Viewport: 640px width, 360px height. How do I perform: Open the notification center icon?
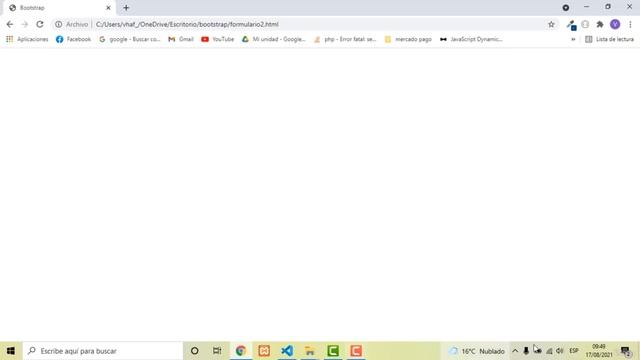coord(625,351)
